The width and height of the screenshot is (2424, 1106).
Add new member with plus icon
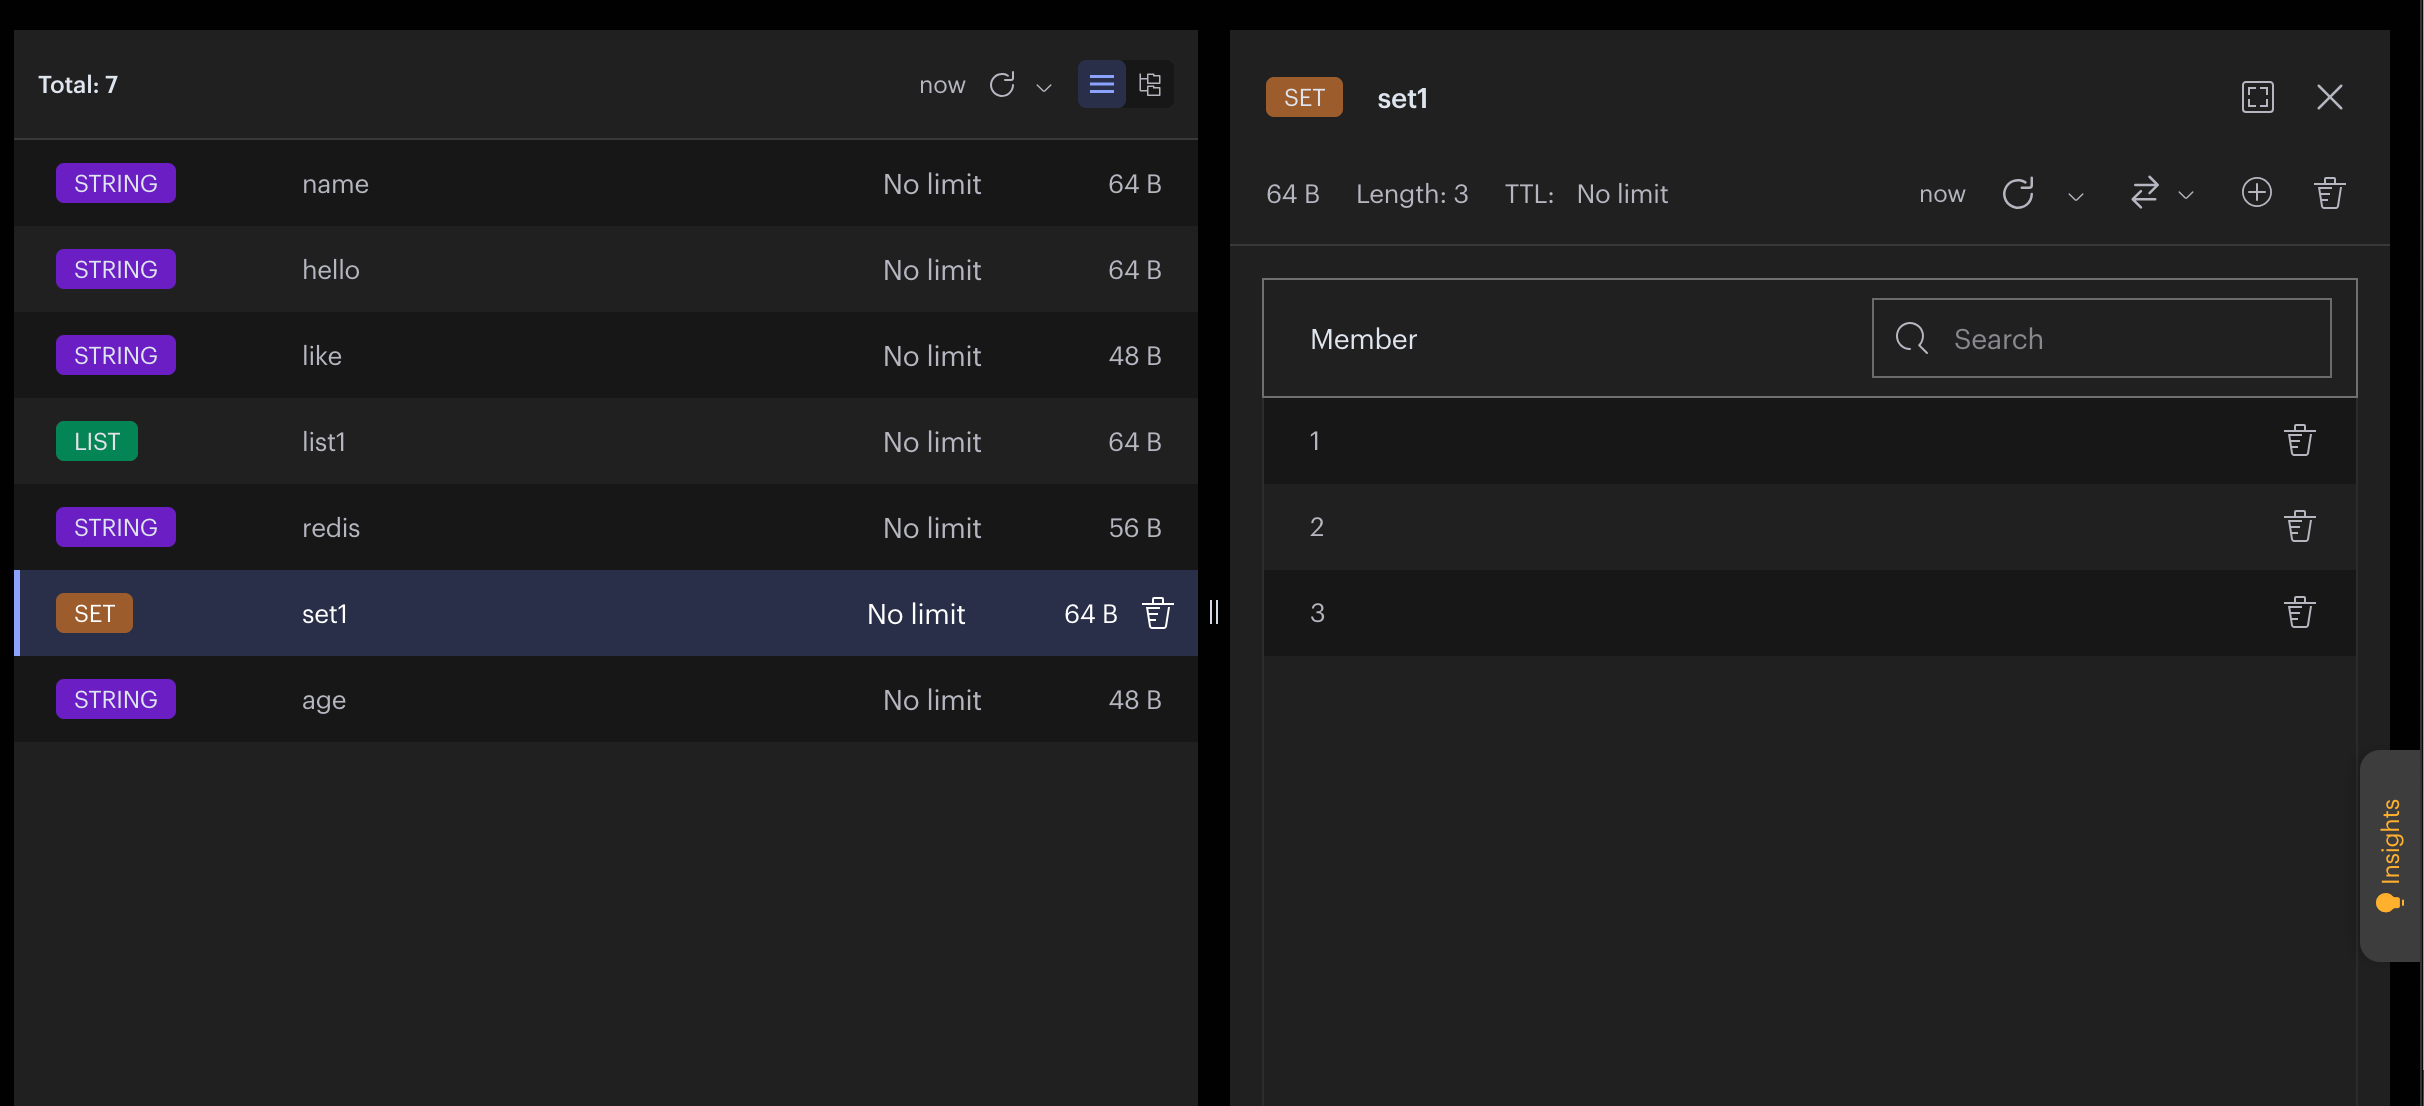tap(2257, 192)
